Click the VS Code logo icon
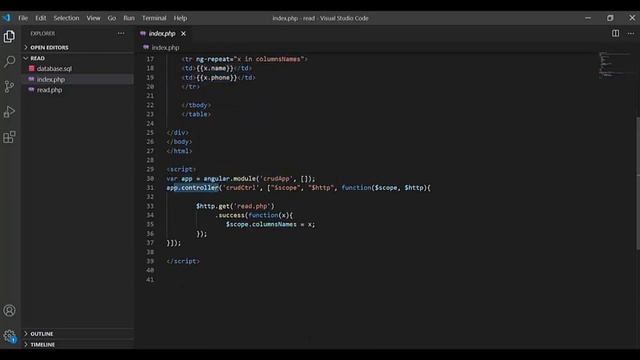 tap(6, 18)
